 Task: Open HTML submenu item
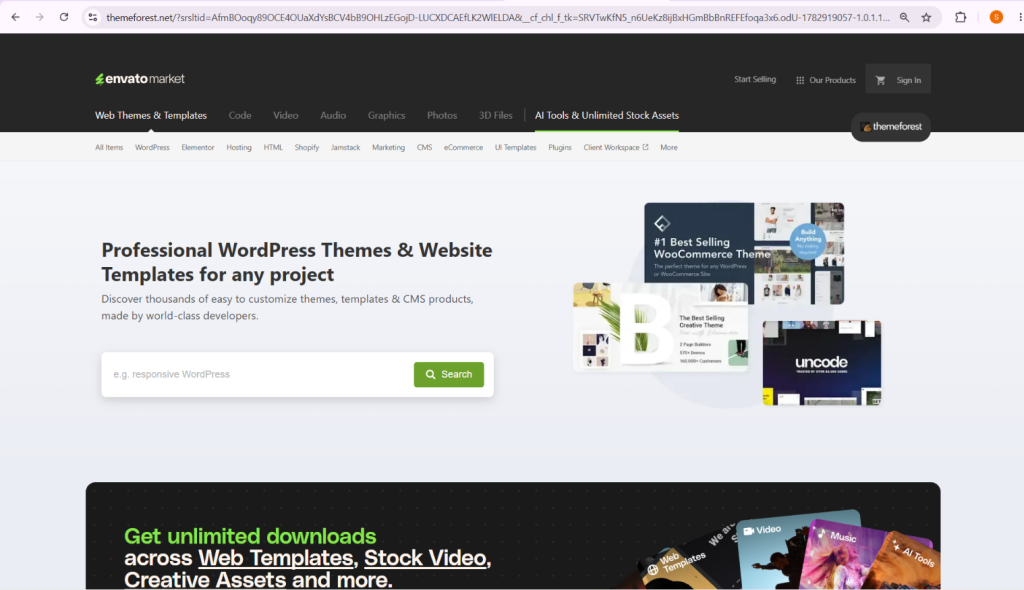(x=273, y=148)
